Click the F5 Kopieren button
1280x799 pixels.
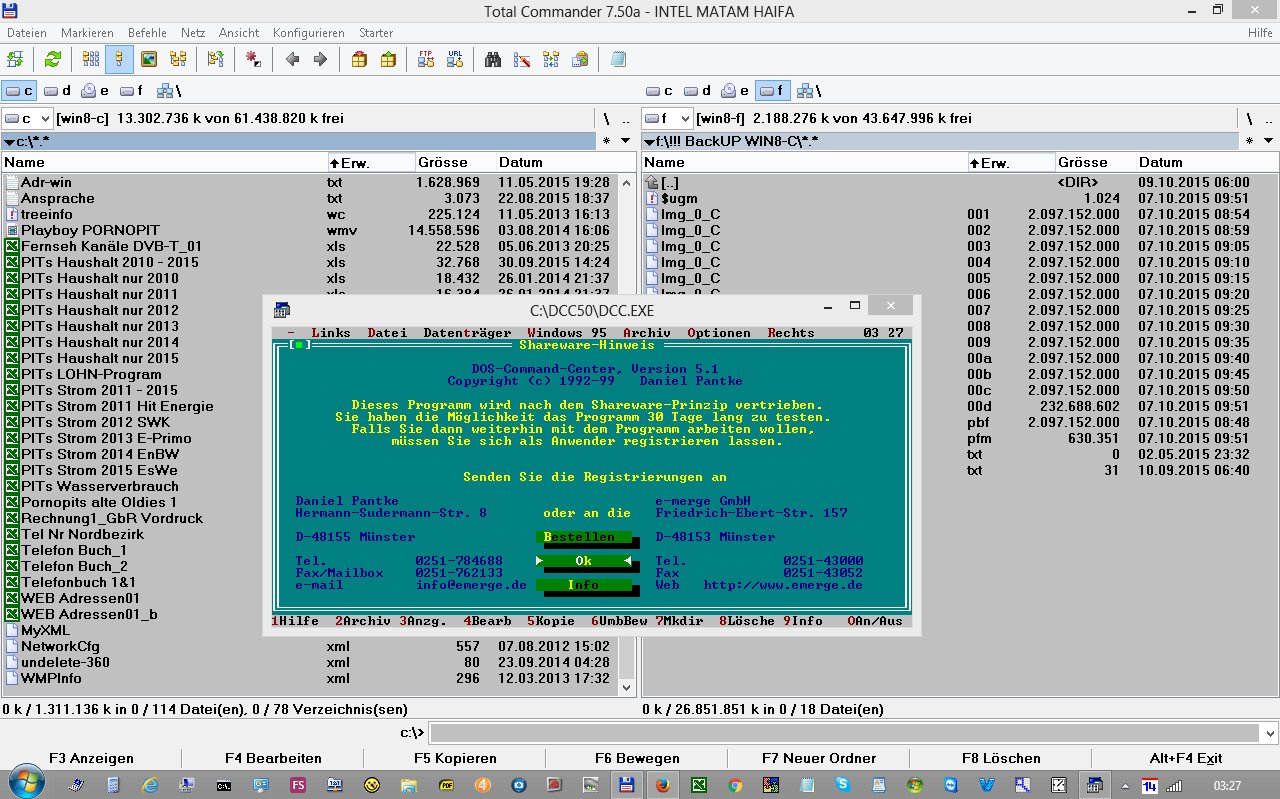pos(455,758)
